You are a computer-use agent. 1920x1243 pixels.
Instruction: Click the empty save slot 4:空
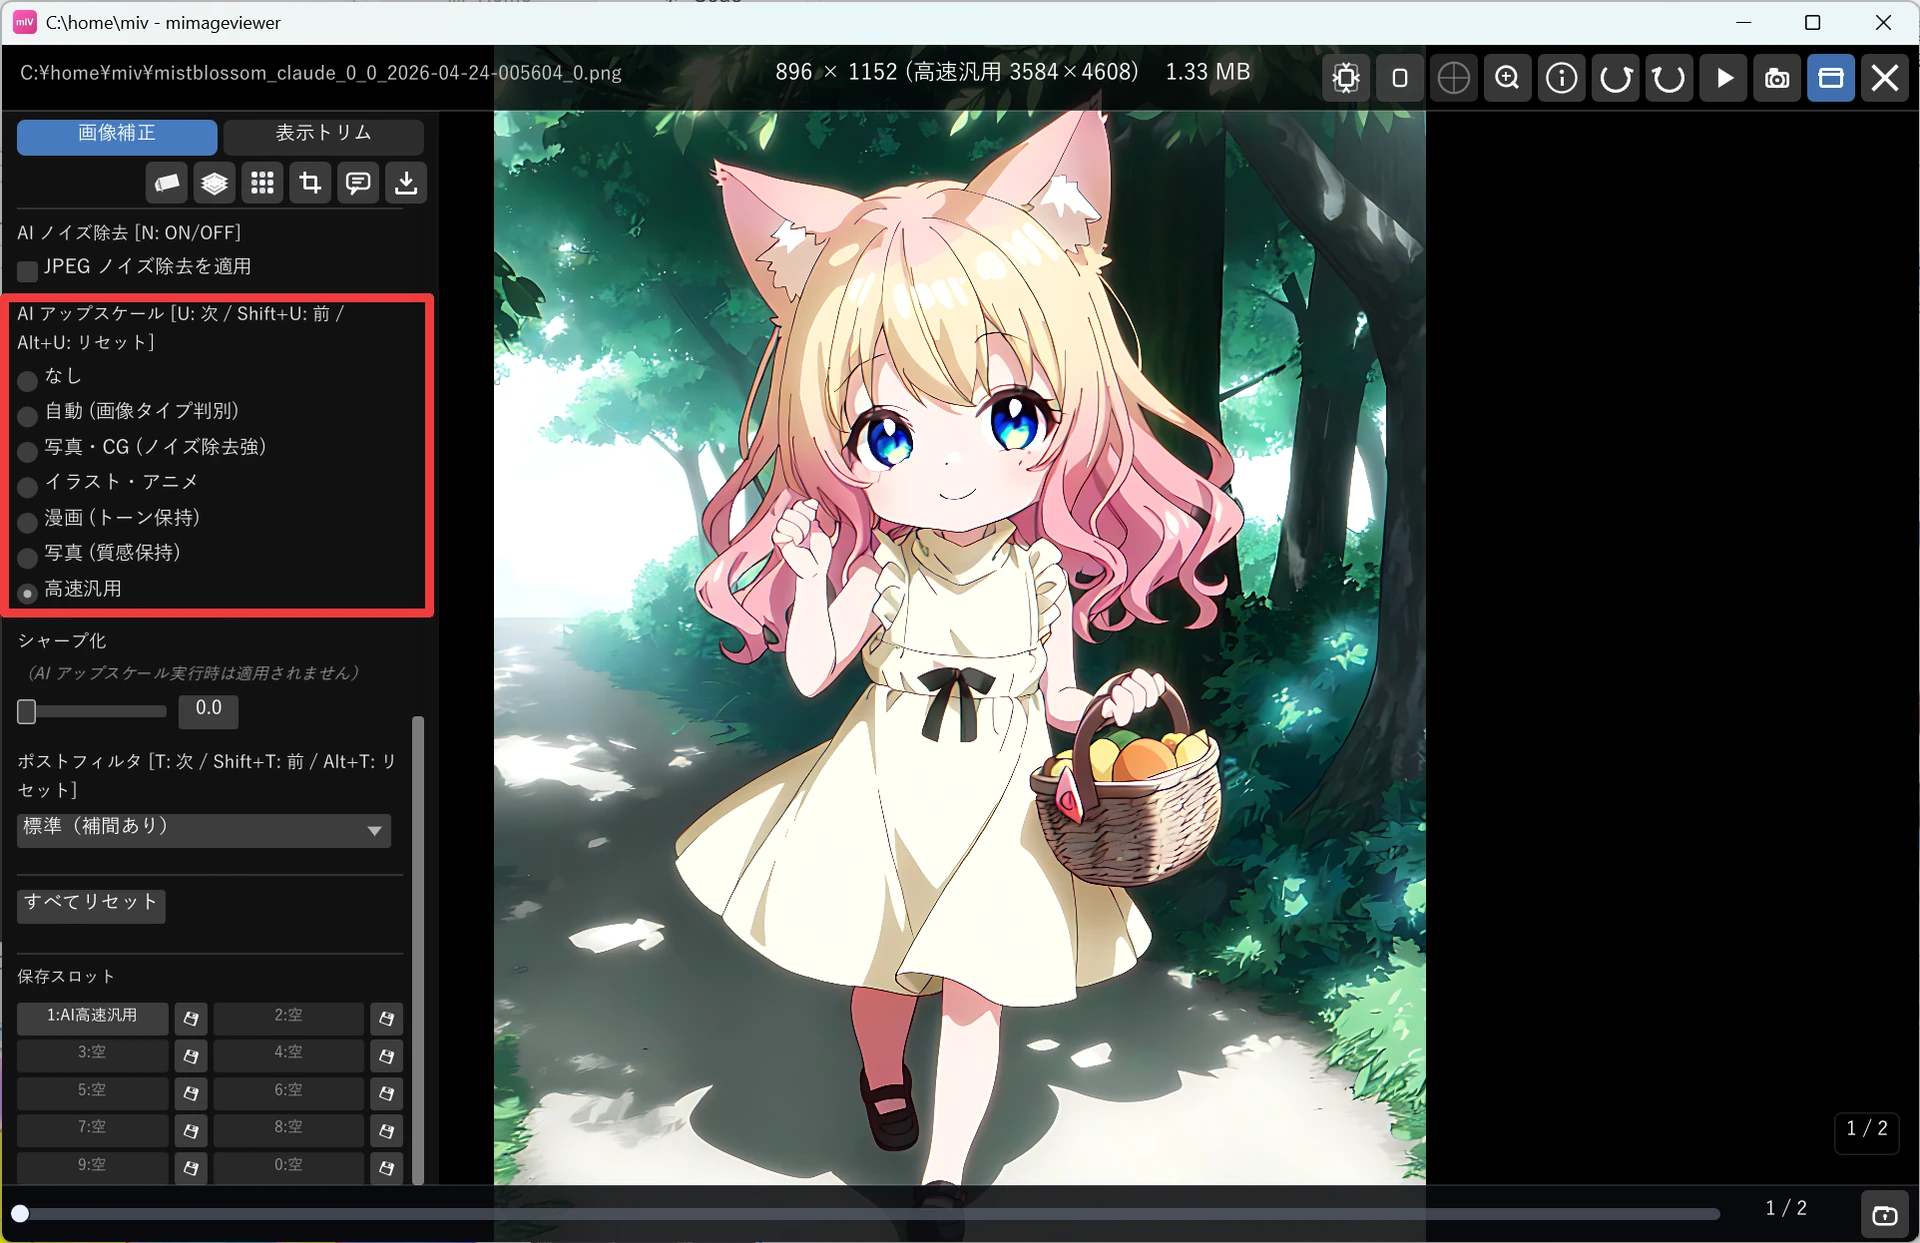click(x=288, y=1055)
